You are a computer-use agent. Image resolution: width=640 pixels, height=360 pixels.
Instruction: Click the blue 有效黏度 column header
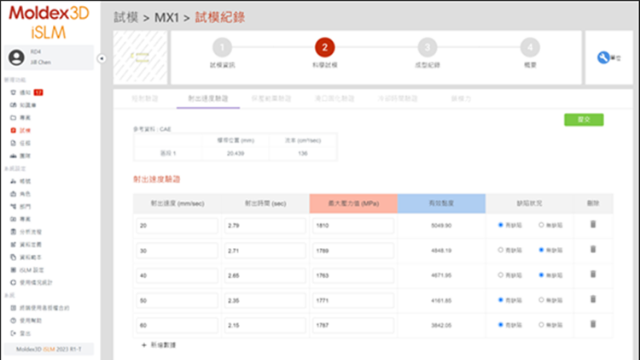point(441,203)
